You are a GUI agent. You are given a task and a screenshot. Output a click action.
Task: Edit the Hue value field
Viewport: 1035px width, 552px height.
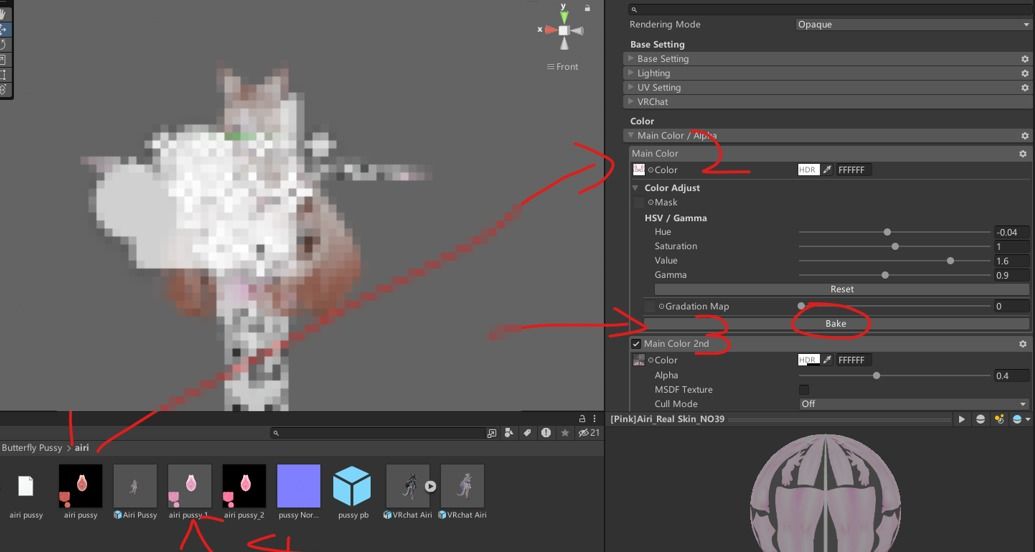point(1011,232)
